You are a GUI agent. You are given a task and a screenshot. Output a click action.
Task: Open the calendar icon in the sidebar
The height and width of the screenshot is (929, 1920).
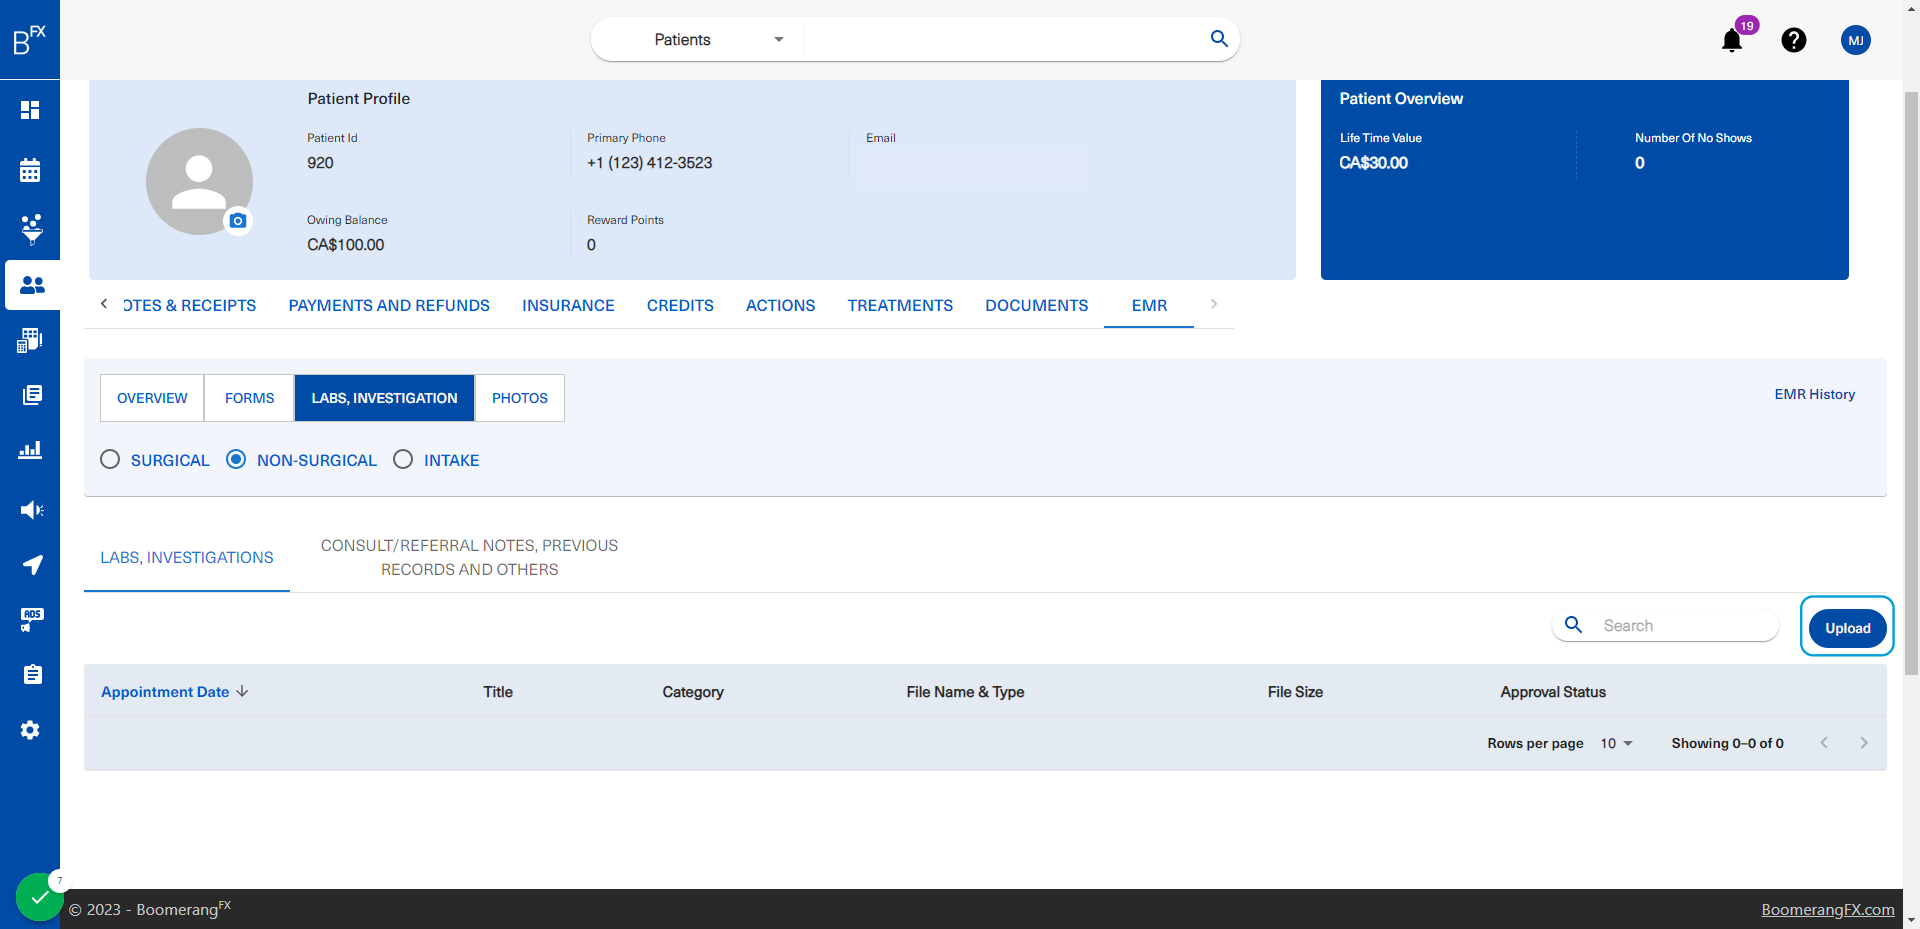pos(30,170)
